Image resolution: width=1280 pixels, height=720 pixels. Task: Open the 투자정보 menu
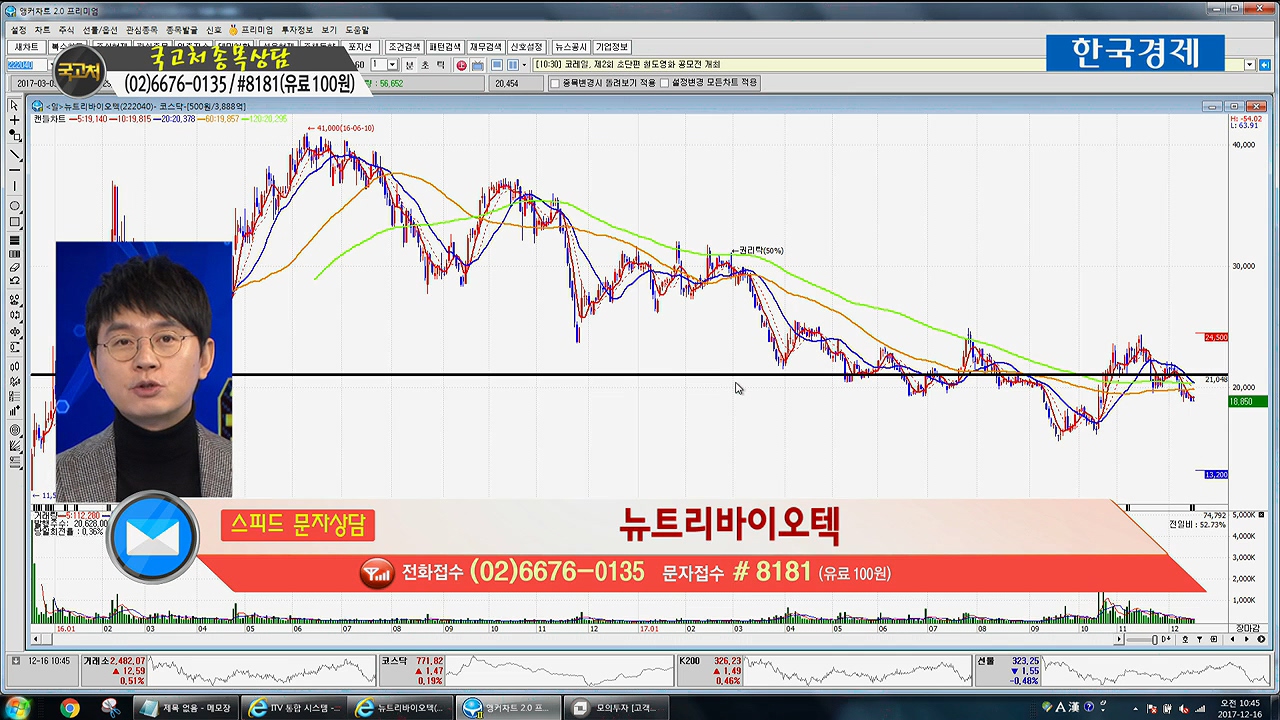coord(297,30)
